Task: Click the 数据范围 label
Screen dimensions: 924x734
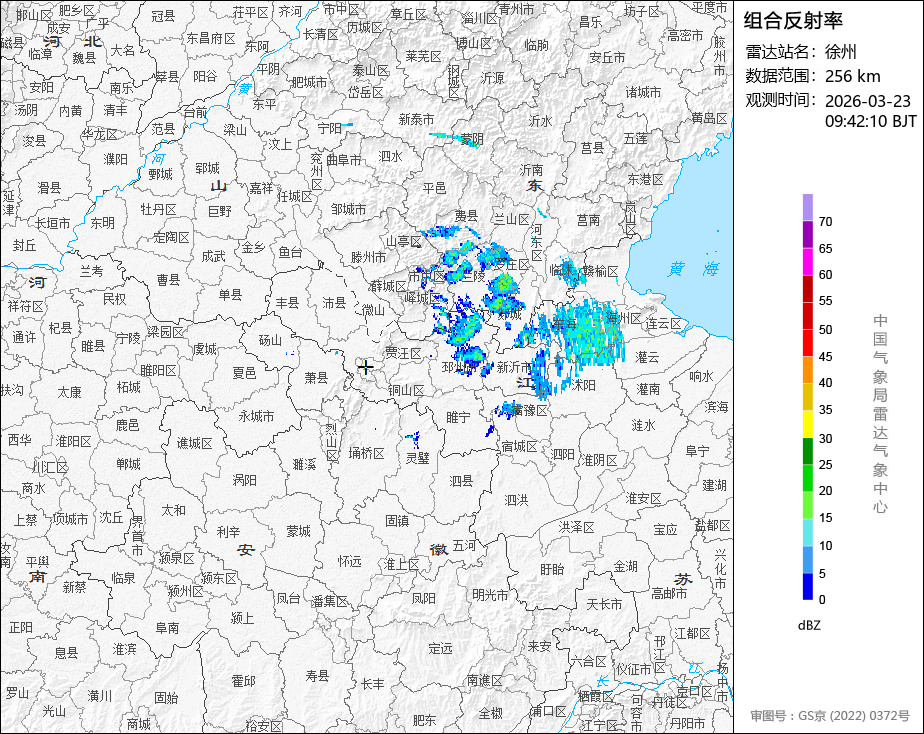Action: point(780,76)
